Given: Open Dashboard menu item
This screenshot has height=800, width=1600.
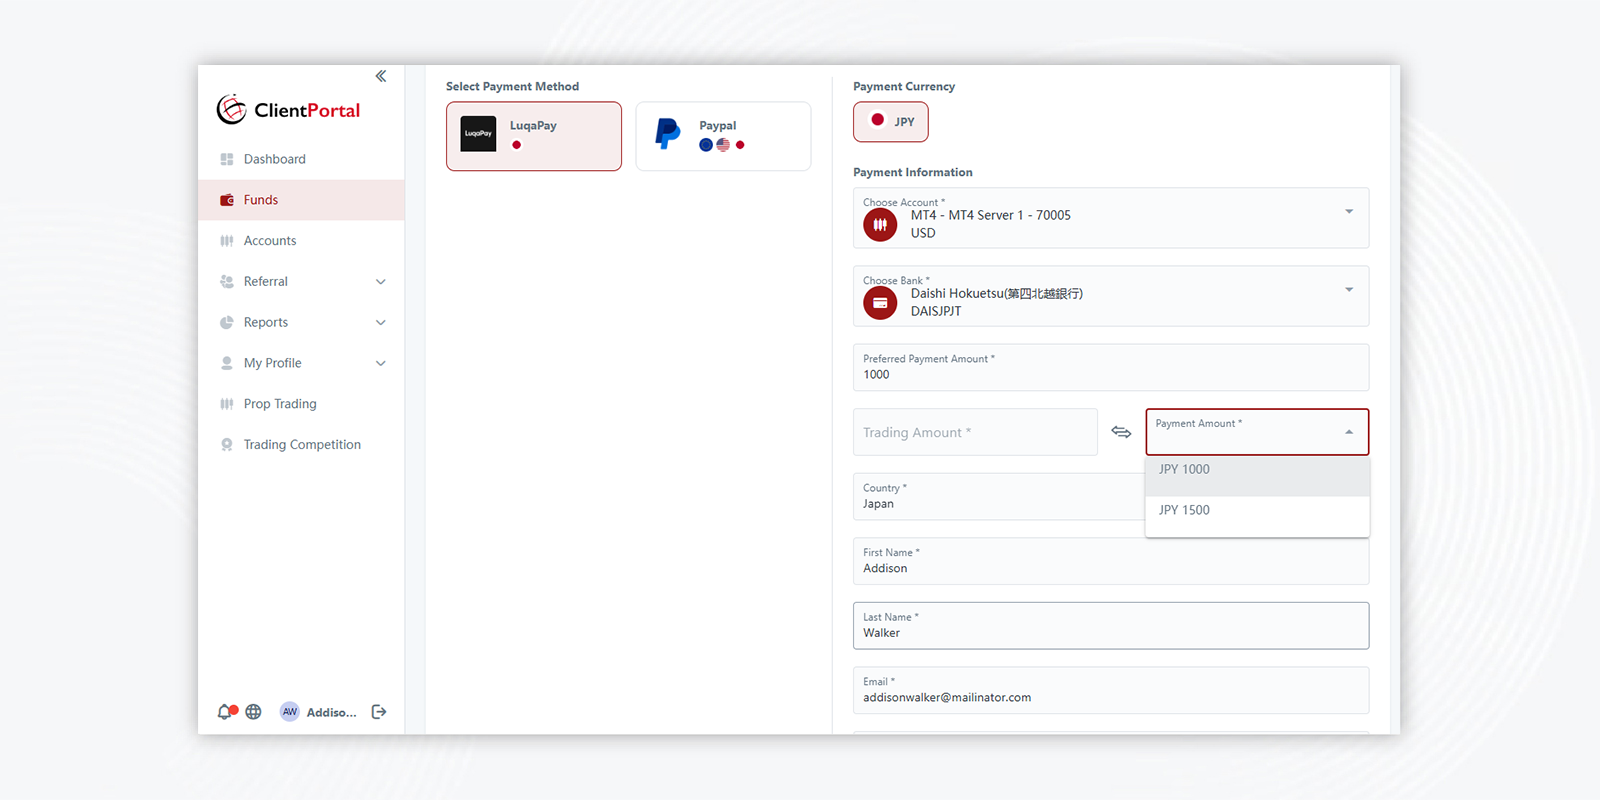Looking at the screenshot, I should point(301,159).
